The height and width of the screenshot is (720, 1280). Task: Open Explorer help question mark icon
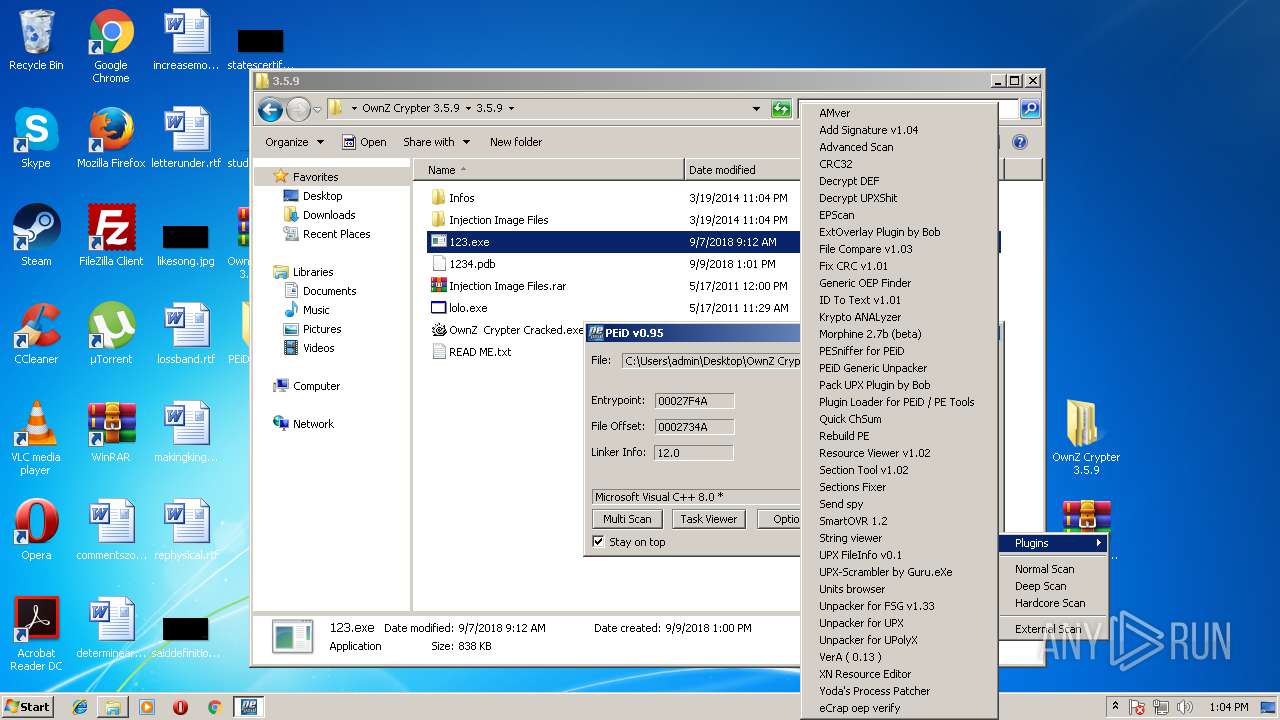click(1020, 142)
